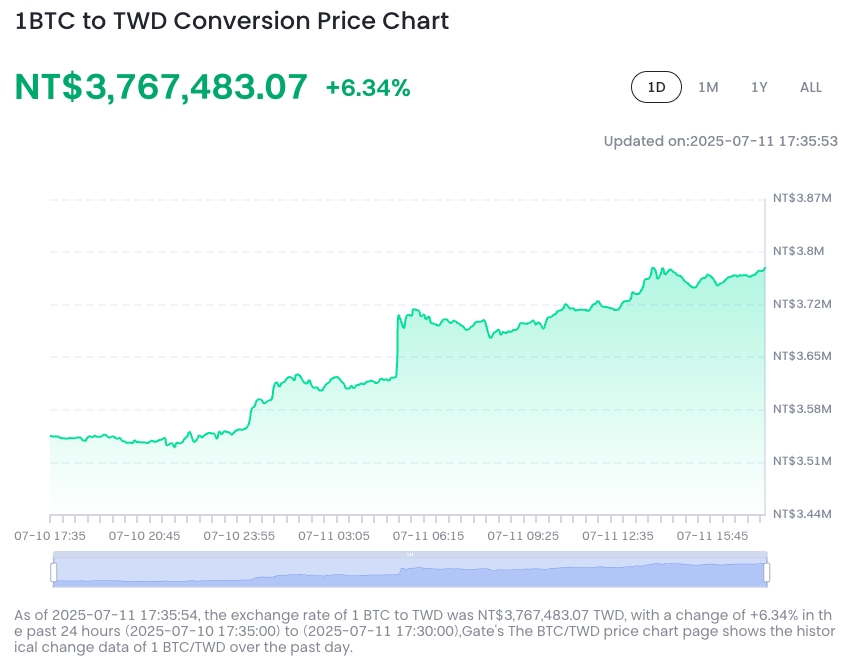The image size is (848, 663).
Task: Click the sharp price jump on the chart line
Action: click(x=397, y=345)
